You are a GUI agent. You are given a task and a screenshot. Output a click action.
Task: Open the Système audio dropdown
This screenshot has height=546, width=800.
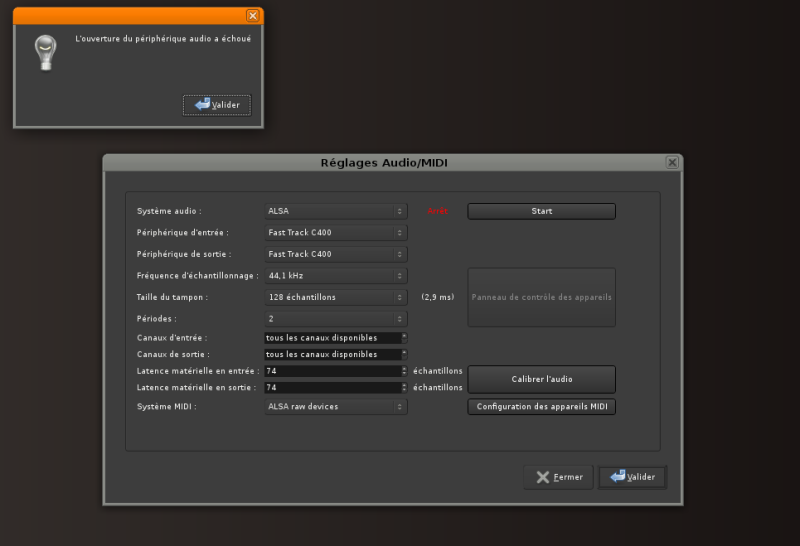[x=335, y=211]
